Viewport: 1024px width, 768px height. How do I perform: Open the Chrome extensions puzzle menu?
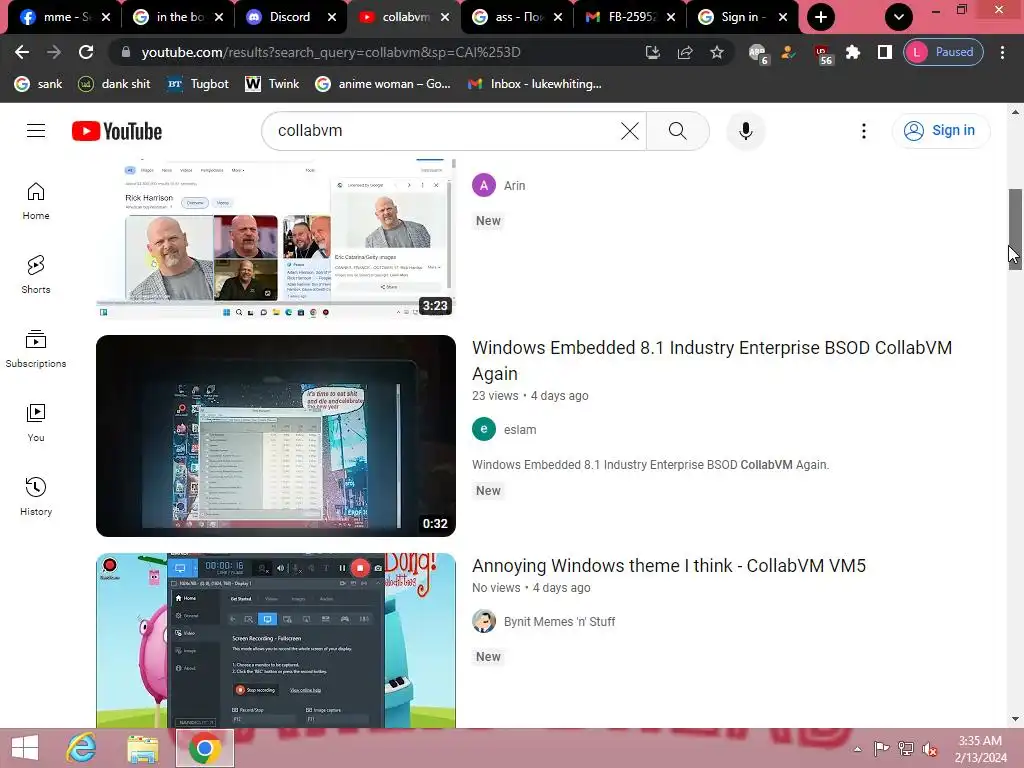(x=852, y=52)
